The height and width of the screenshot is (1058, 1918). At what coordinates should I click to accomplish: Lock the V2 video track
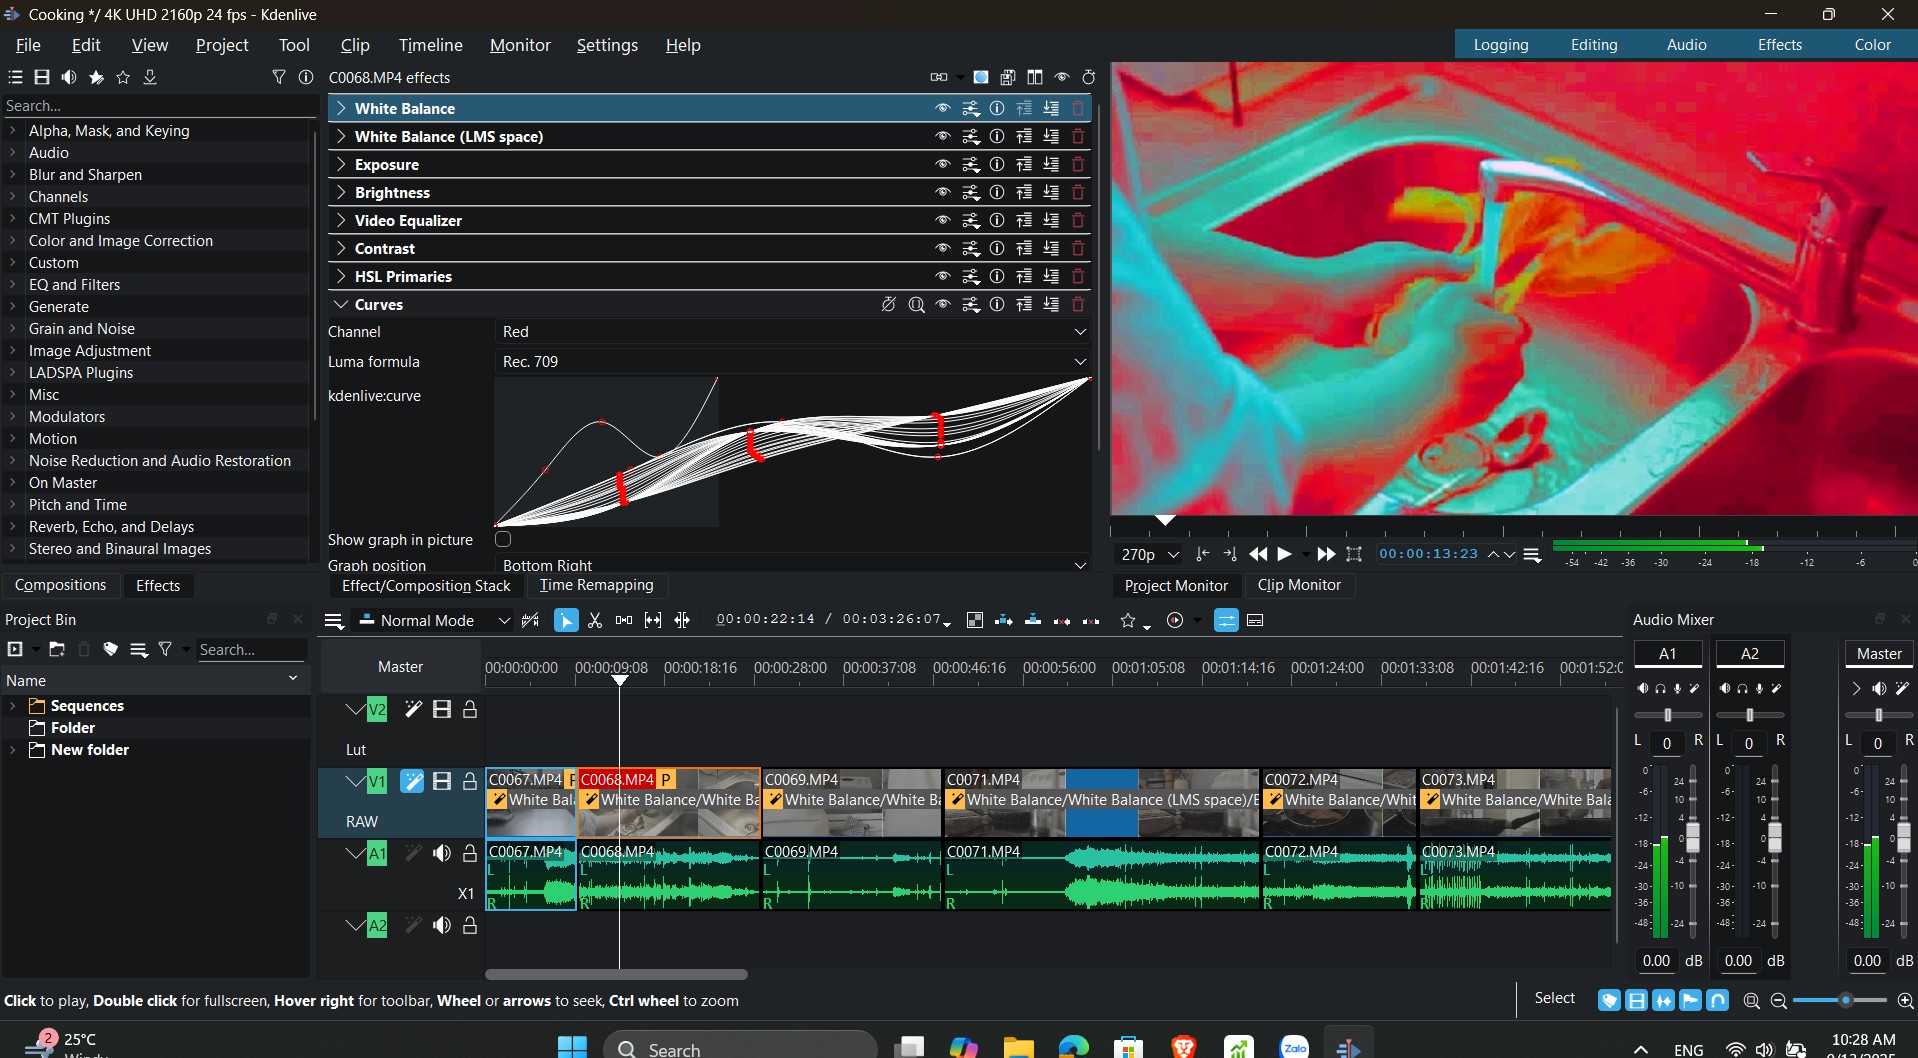470,710
